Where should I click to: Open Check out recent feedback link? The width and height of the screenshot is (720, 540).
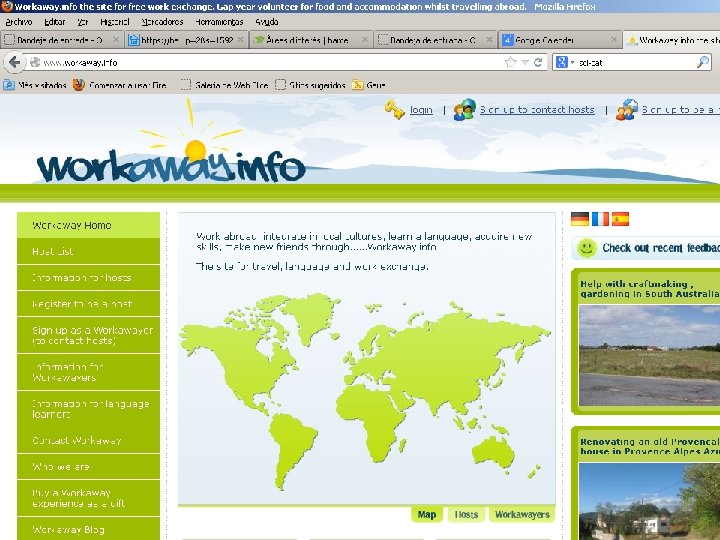click(x=661, y=248)
